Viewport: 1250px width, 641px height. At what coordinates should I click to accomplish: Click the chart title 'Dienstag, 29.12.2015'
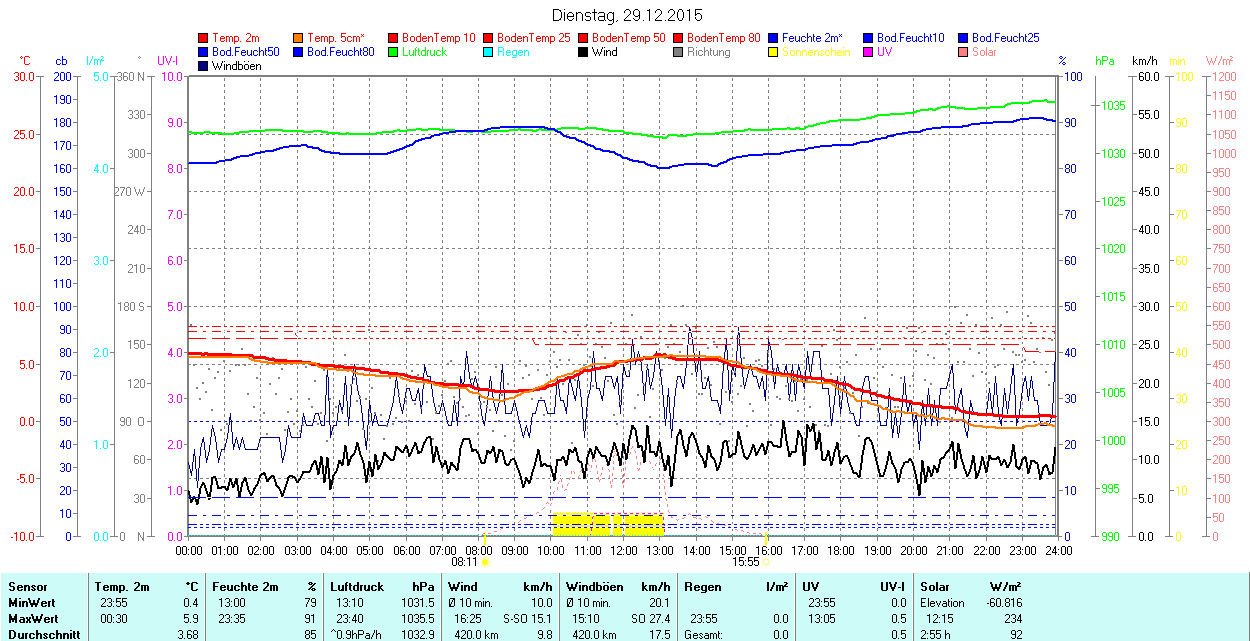point(627,16)
